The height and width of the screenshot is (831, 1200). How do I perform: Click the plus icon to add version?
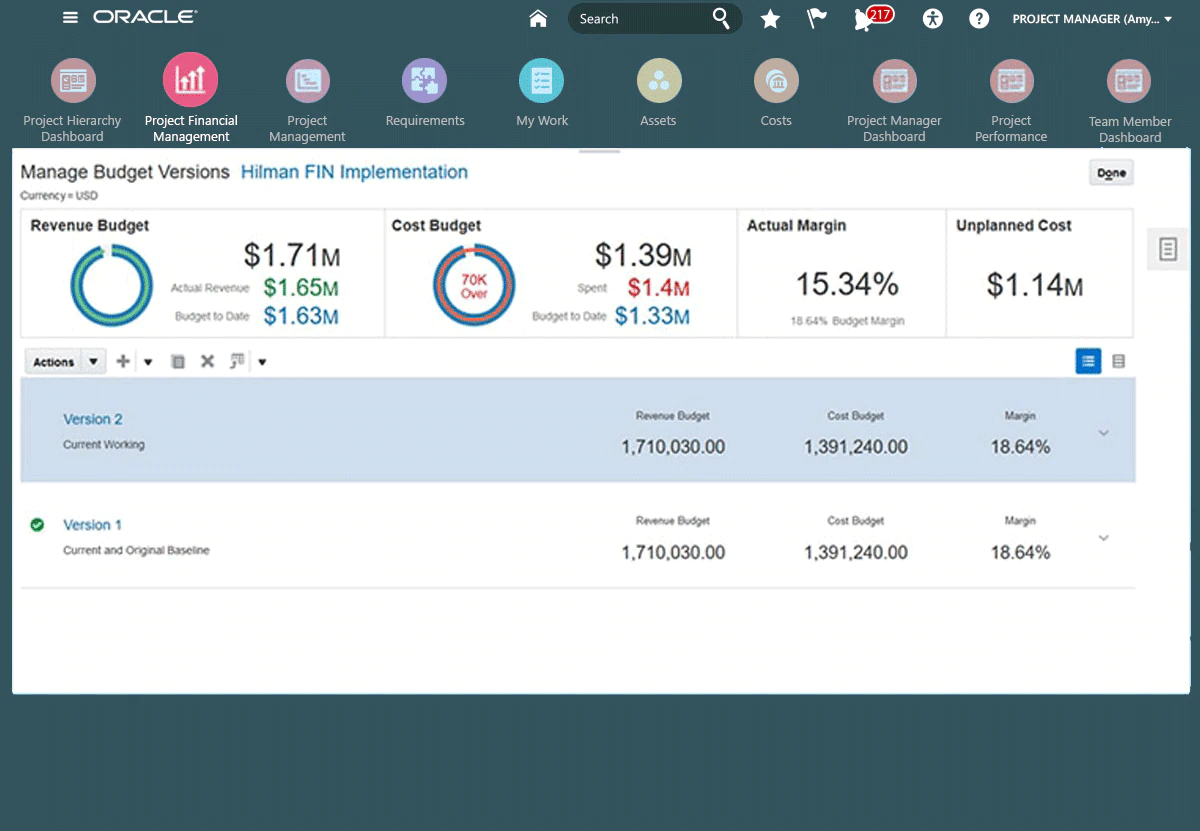(x=123, y=362)
